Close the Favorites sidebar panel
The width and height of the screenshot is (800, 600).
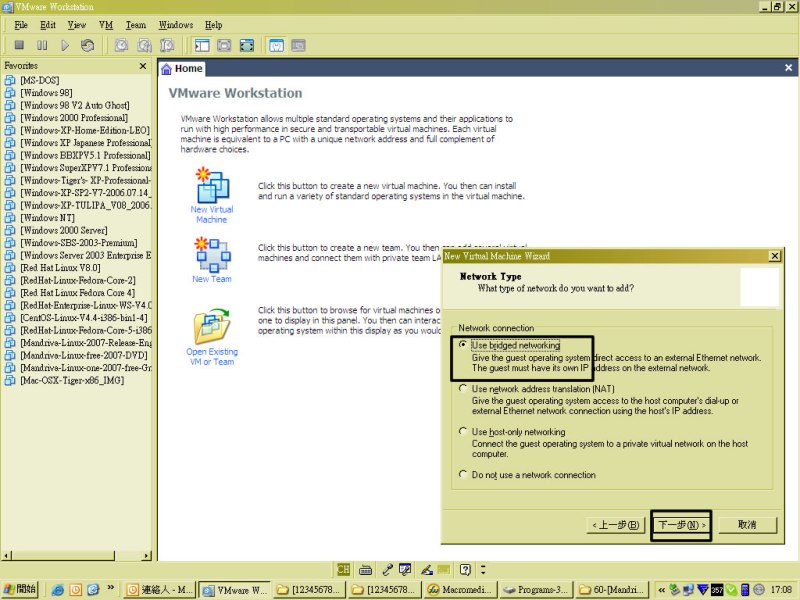143,66
